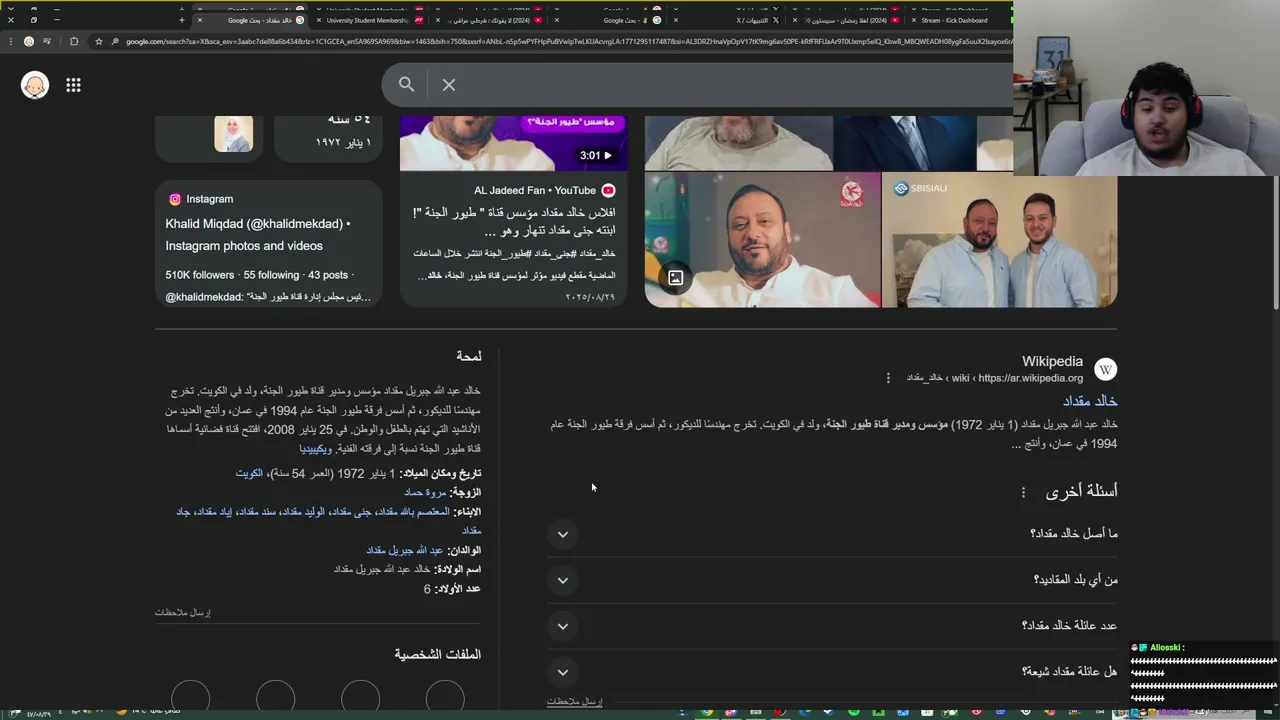Screen dimensions: 1280x720
Task: Click child link جنى مقداد
Action: [349, 511]
